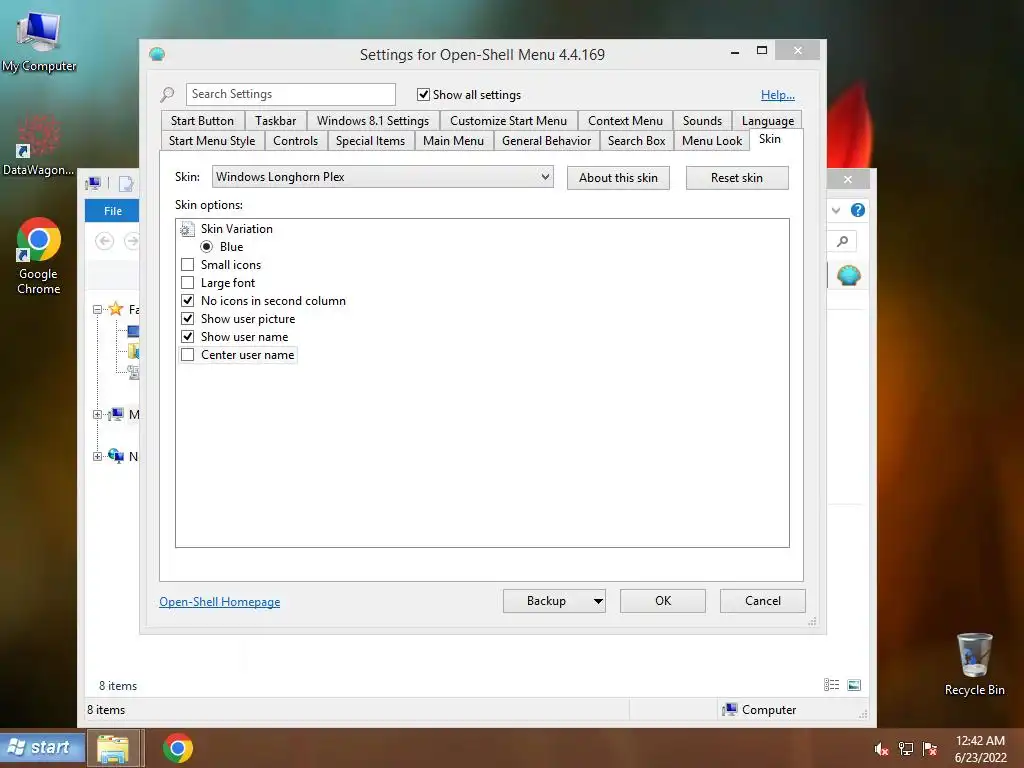This screenshot has height=768, width=1024.
Task: Open Action Center flag tray icon
Action: [x=930, y=749]
